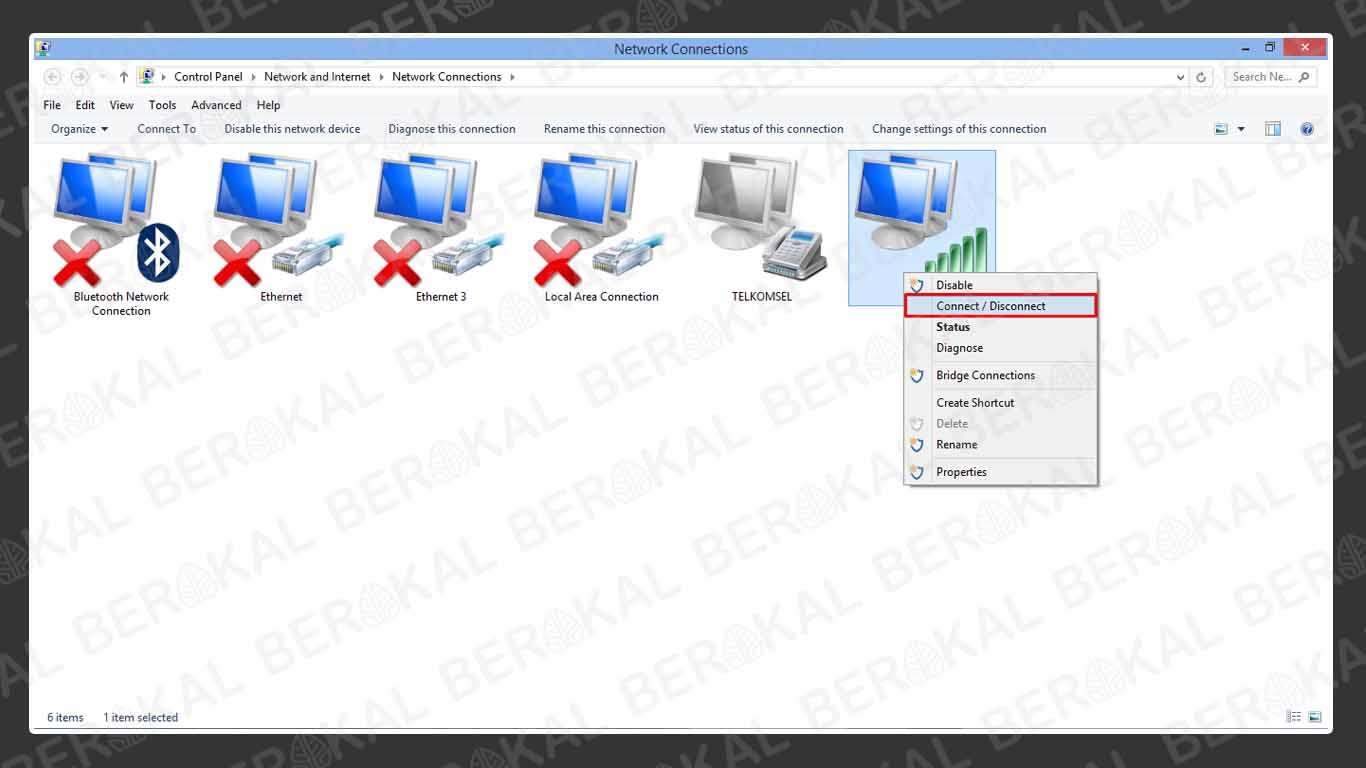Click the window system icon in title bar

[43, 48]
